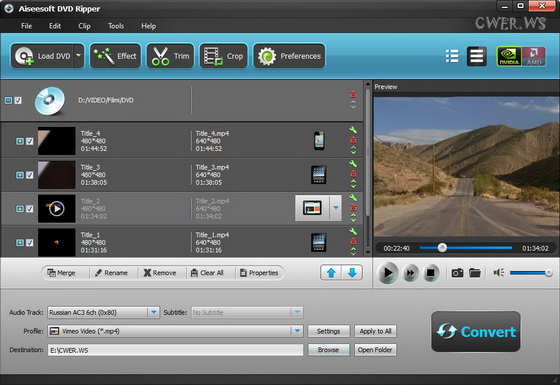Open Title_2 profile dropdown arrow
This screenshot has height=385, width=560.
[x=336, y=208]
